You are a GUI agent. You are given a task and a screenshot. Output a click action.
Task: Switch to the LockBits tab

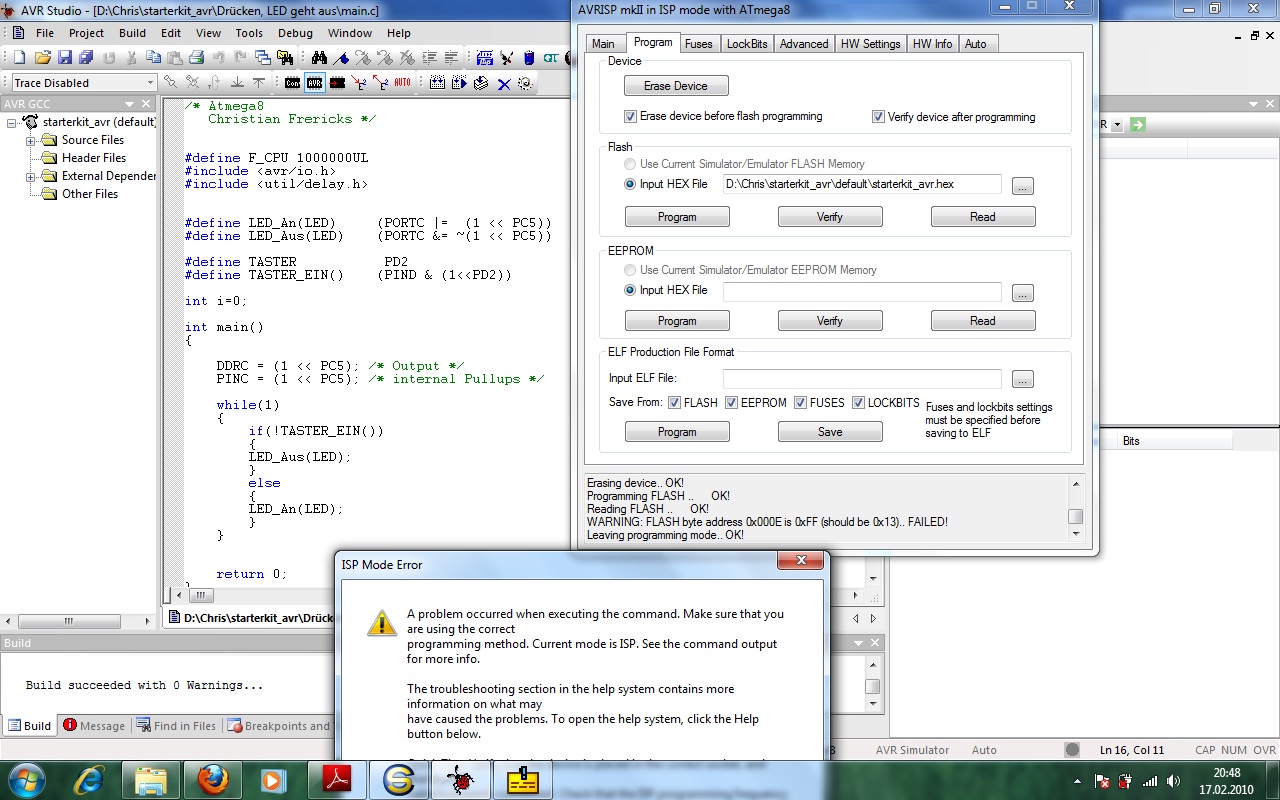[747, 44]
